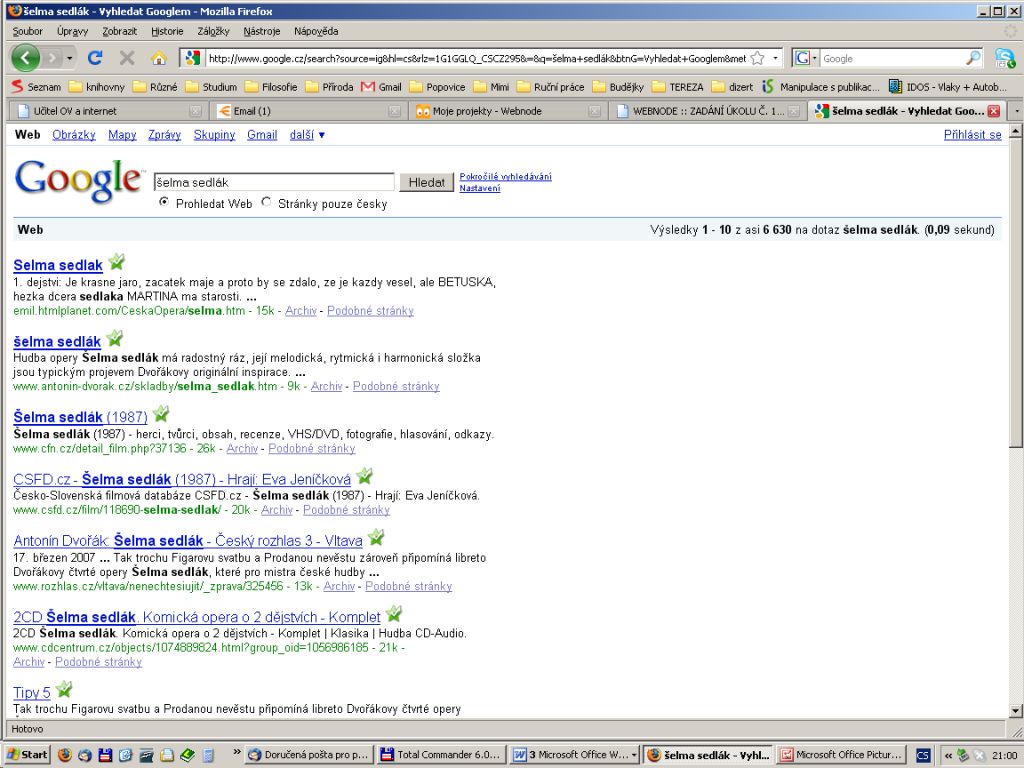Stop loading with the X toolbar icon

click(x=127, y=58)
